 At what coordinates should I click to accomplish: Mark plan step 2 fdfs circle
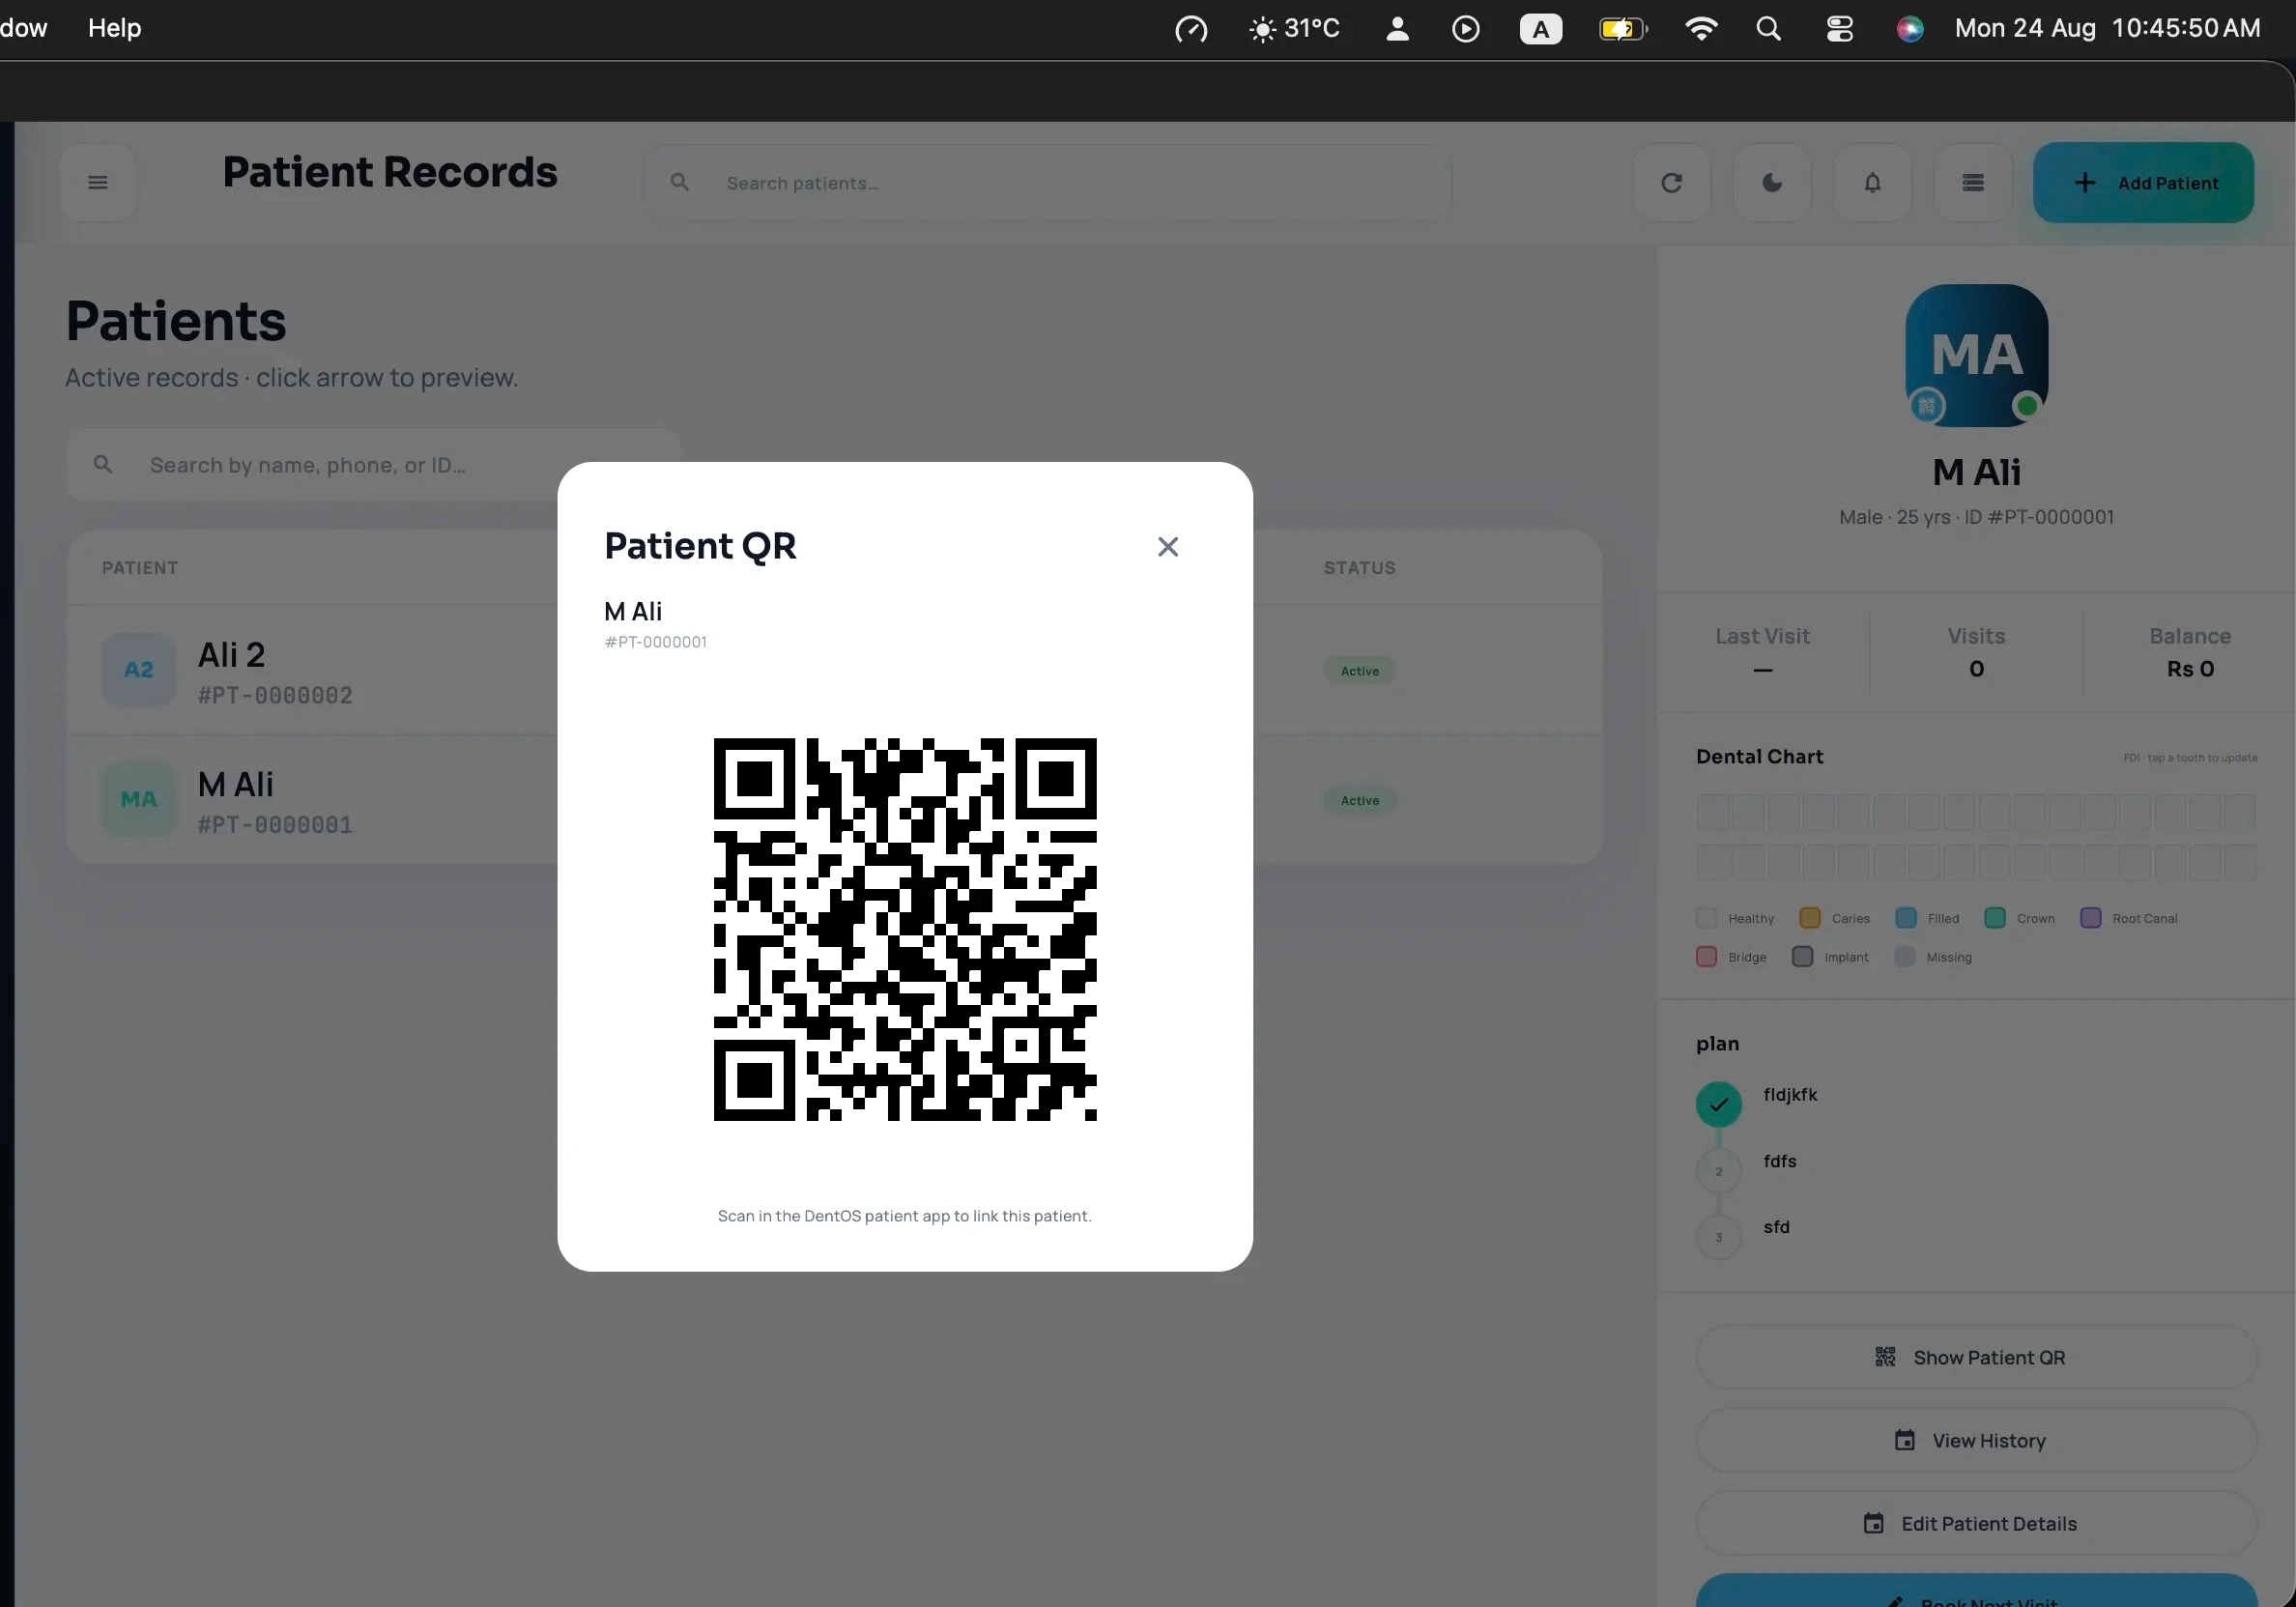(x=1719, y=1171)
